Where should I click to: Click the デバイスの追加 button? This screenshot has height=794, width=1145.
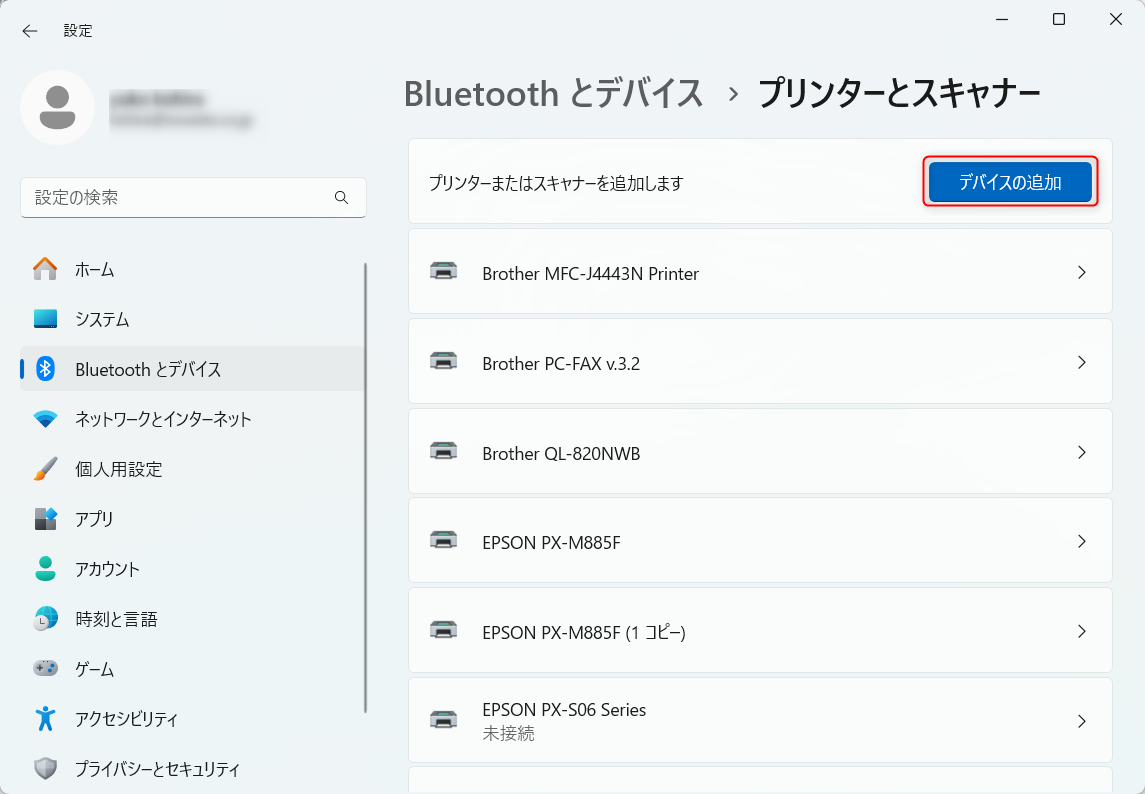[1010, 182]
